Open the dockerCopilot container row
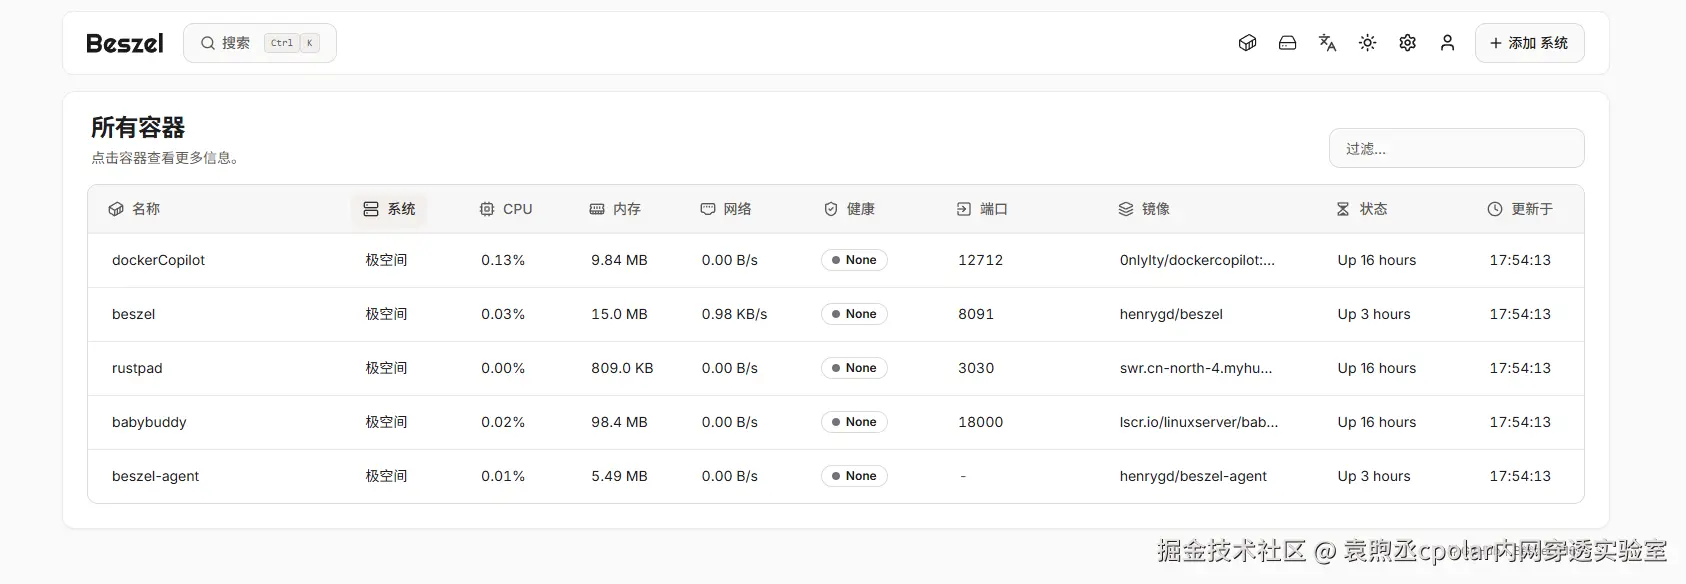Viewport: 1686px width, 584px height. [x=836, y=260]
